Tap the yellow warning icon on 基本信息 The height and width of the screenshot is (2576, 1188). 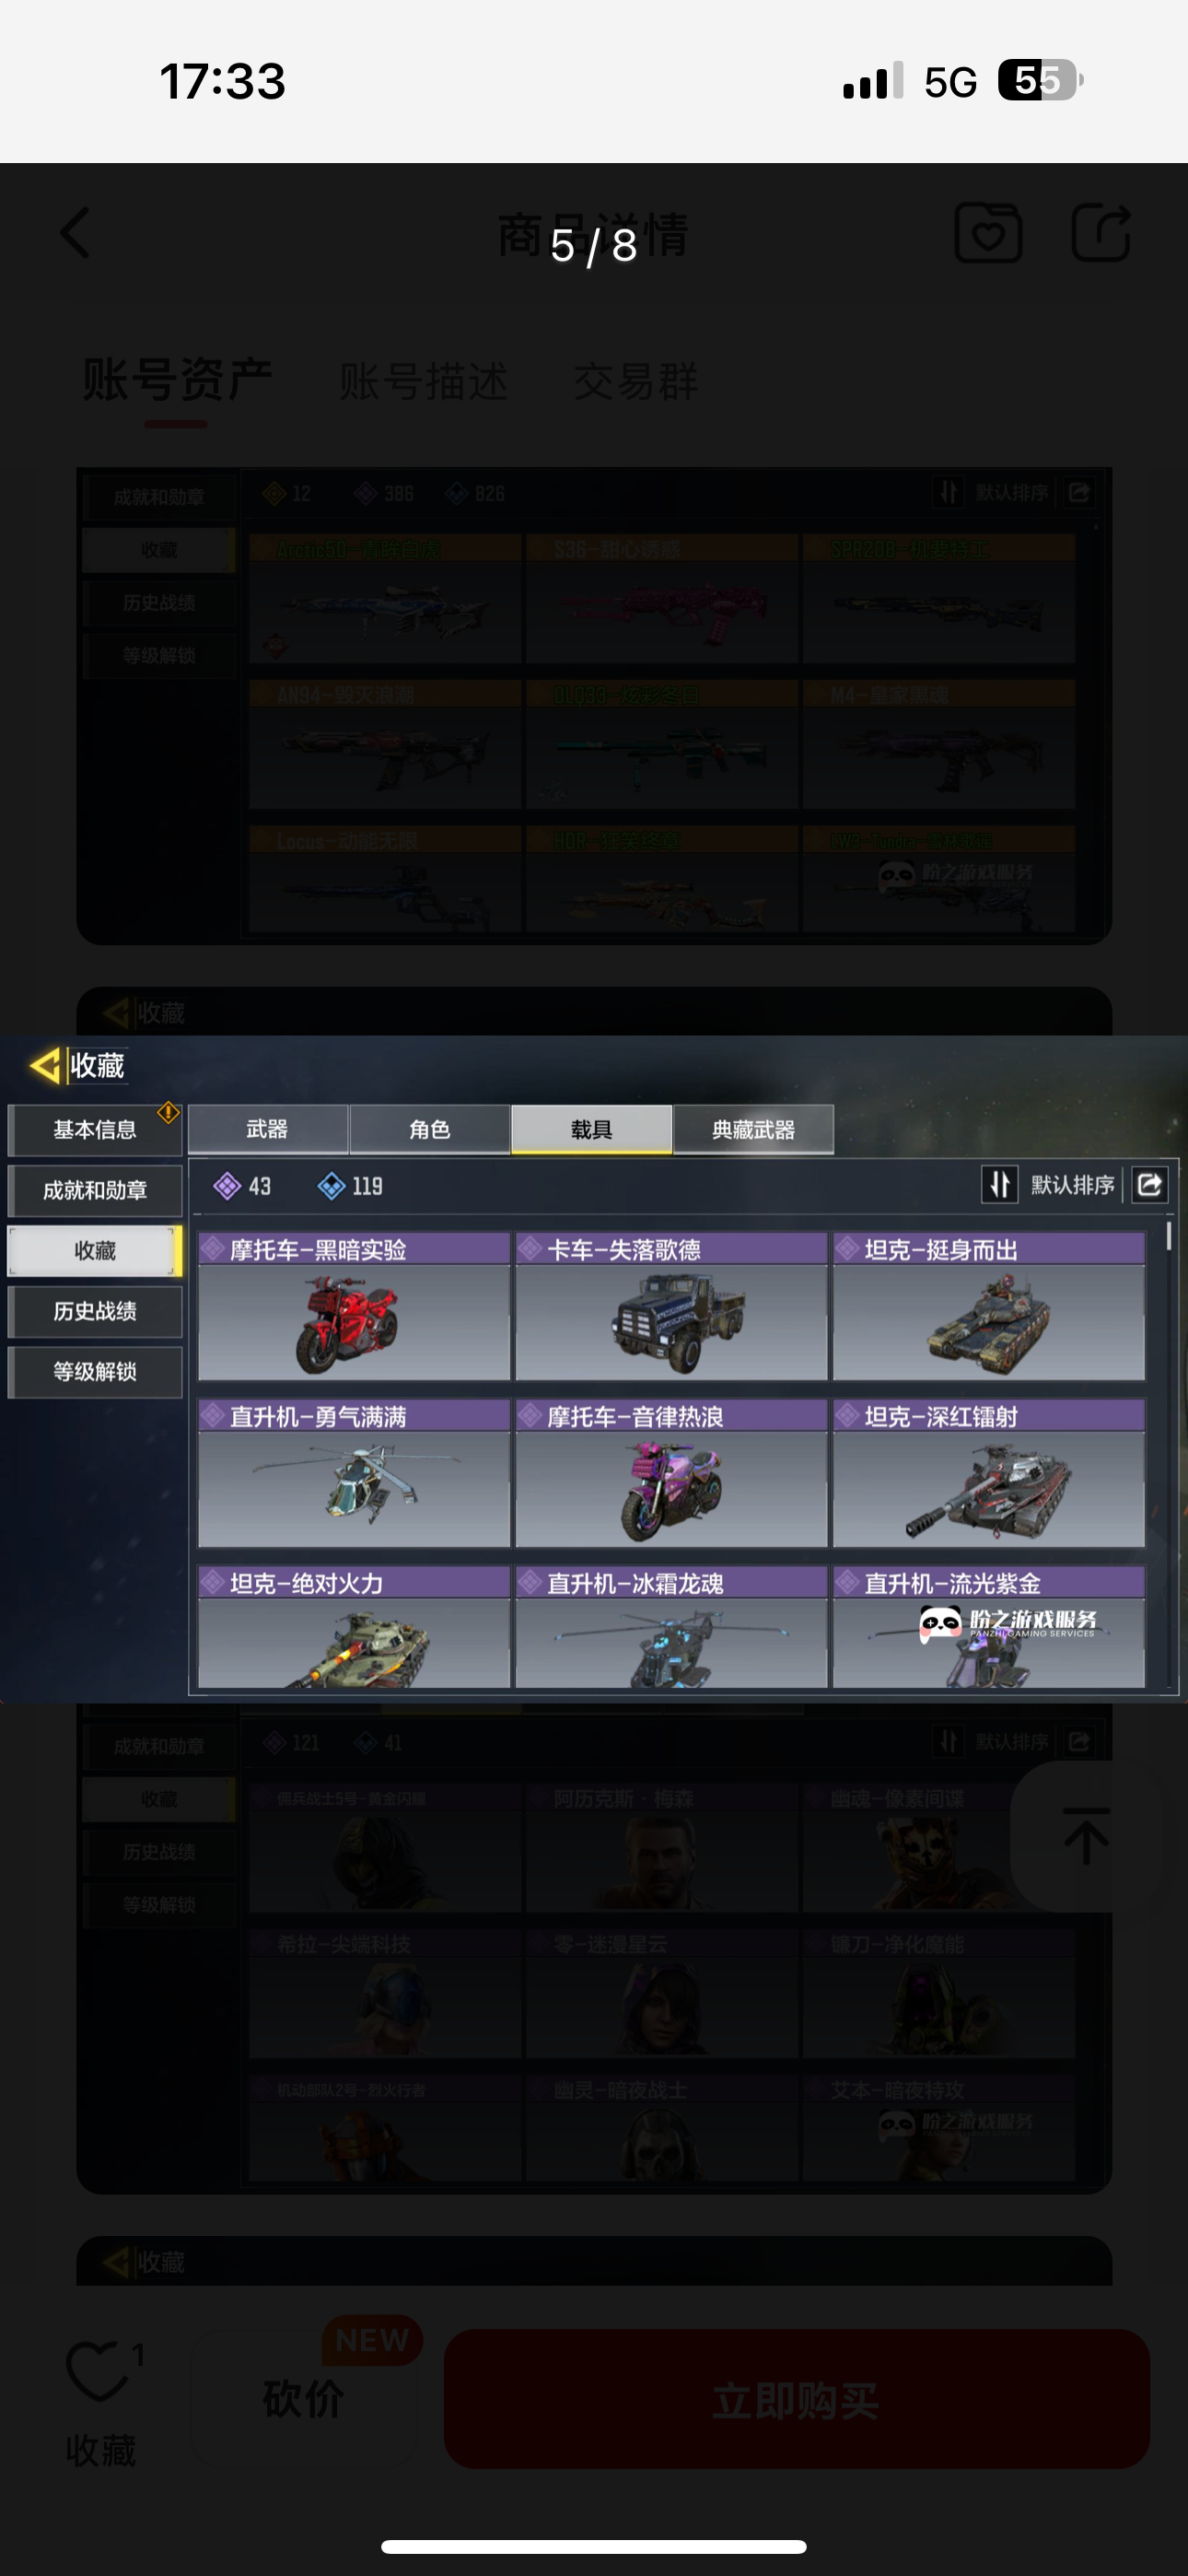tap(168, 1112)
